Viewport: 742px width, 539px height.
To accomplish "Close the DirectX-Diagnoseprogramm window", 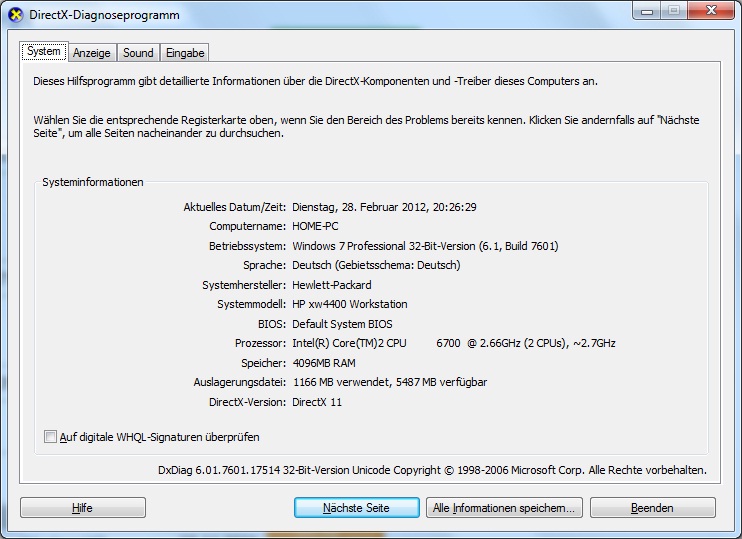I will (x=711, y=11).
